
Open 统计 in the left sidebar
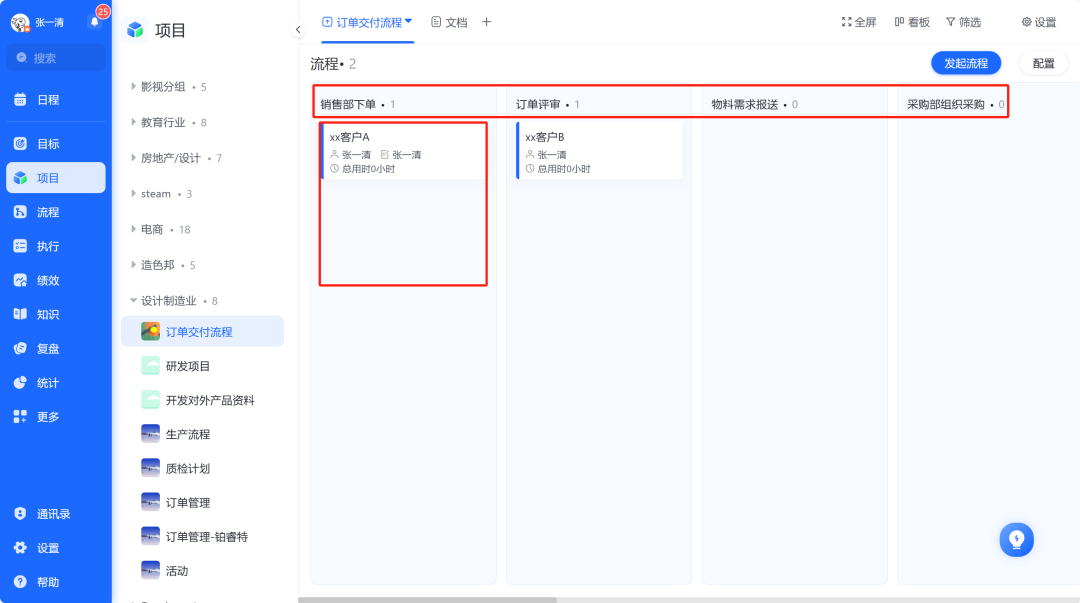(56, 382)
